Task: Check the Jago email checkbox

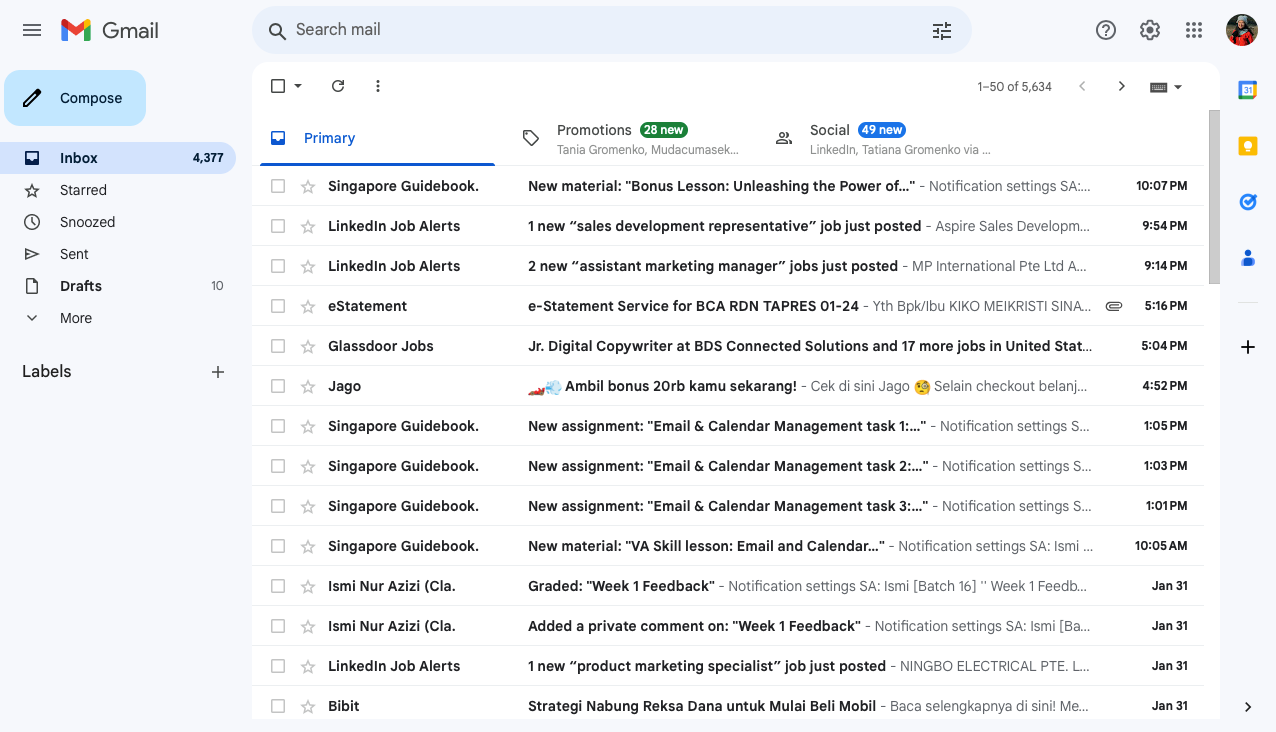Action: click(x=278, y=386)
